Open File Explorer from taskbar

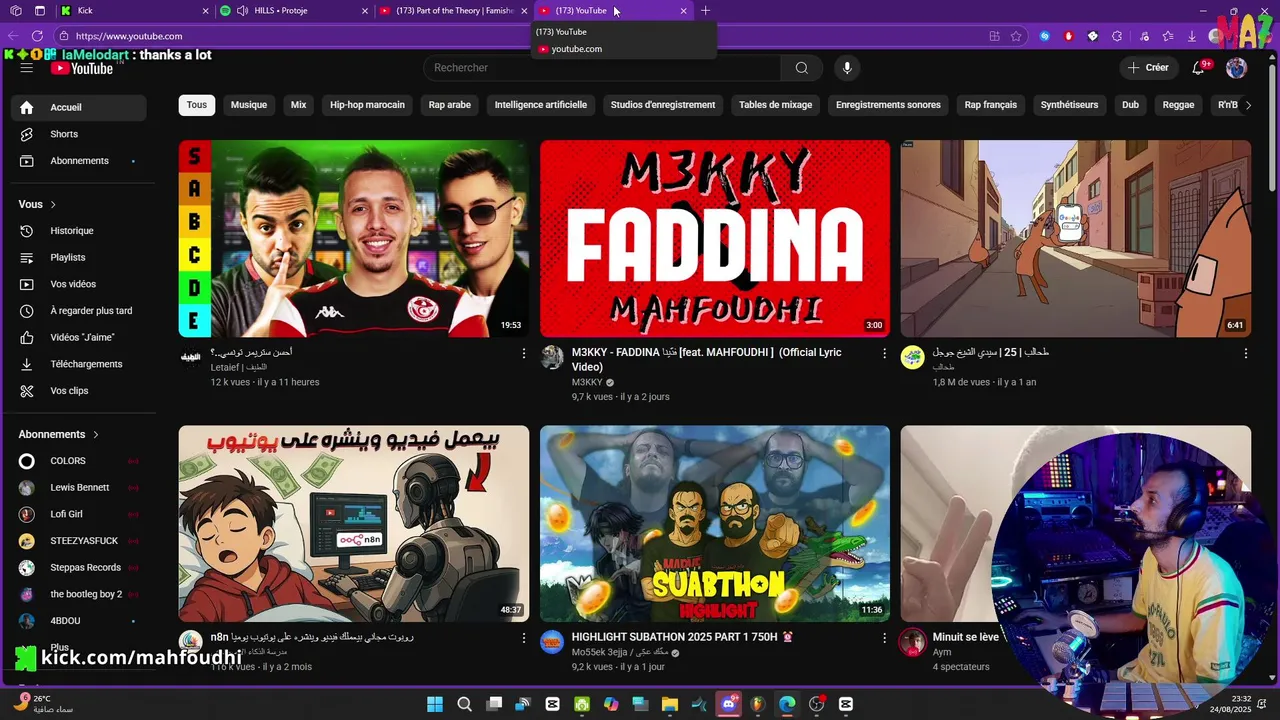pos(670,704)
